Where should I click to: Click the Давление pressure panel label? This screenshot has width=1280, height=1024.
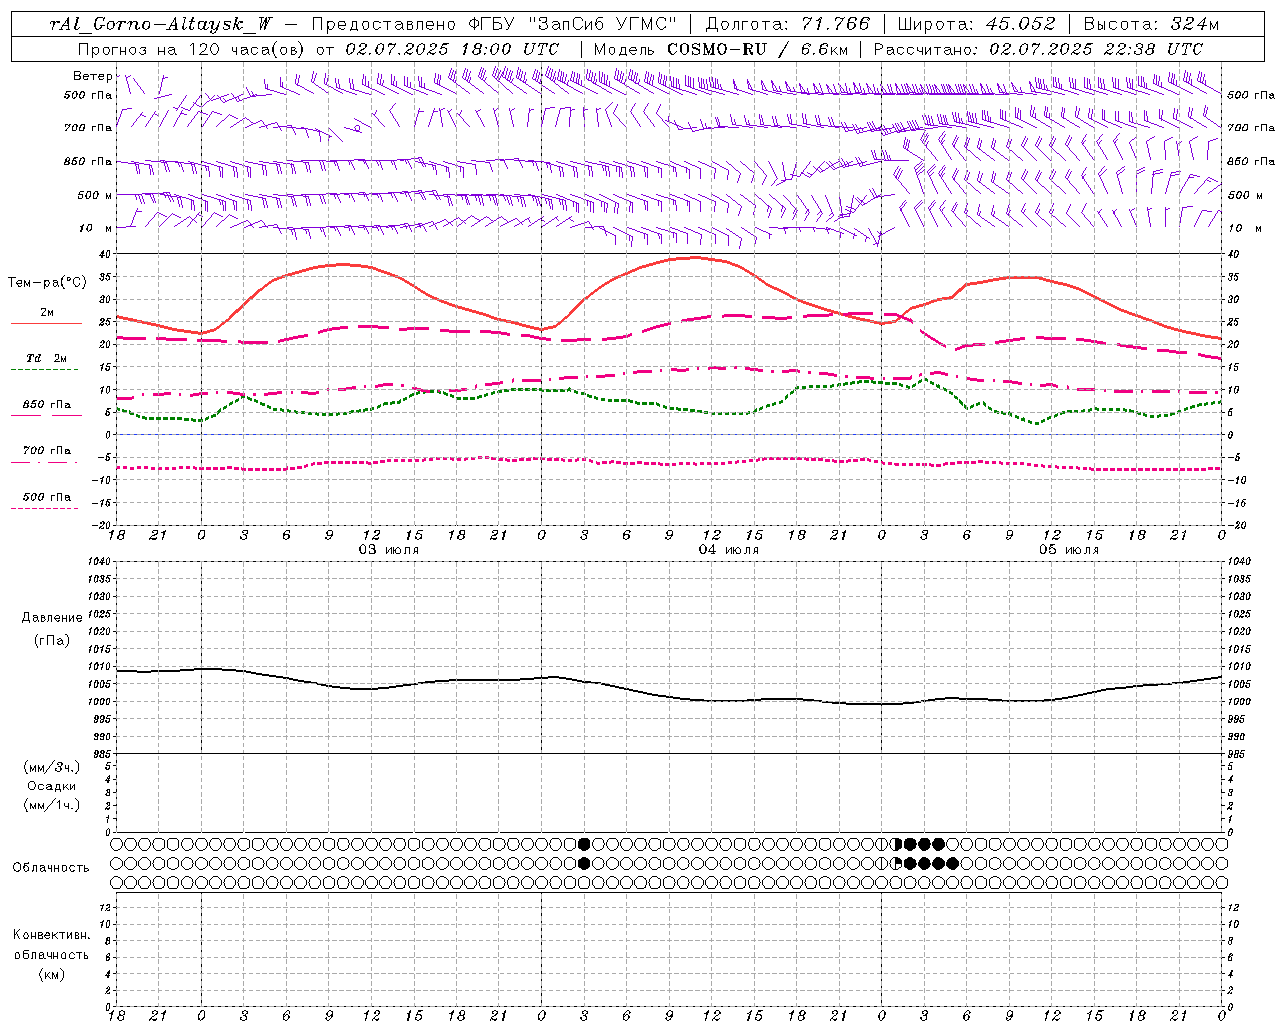point(52,618)
